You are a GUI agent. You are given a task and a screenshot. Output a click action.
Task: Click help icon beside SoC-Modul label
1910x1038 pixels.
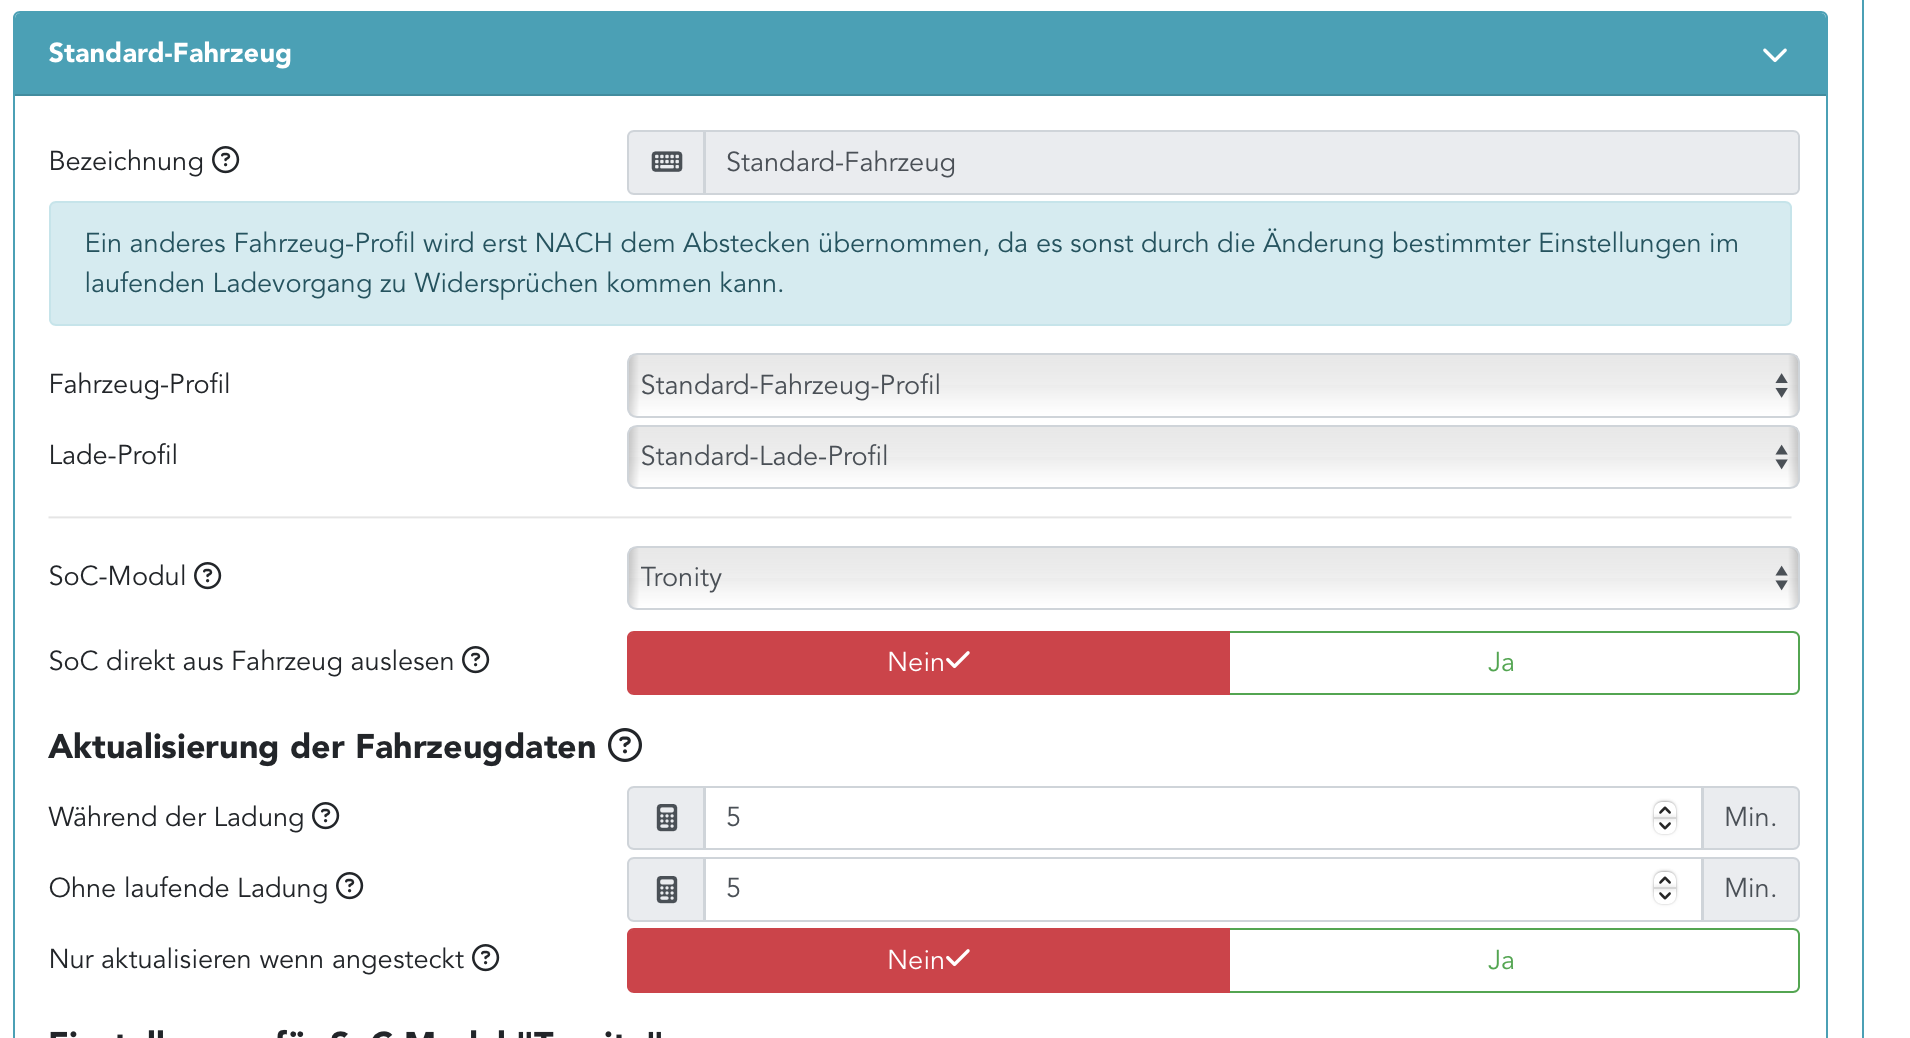pyautogui.click(x=207, y=576)
